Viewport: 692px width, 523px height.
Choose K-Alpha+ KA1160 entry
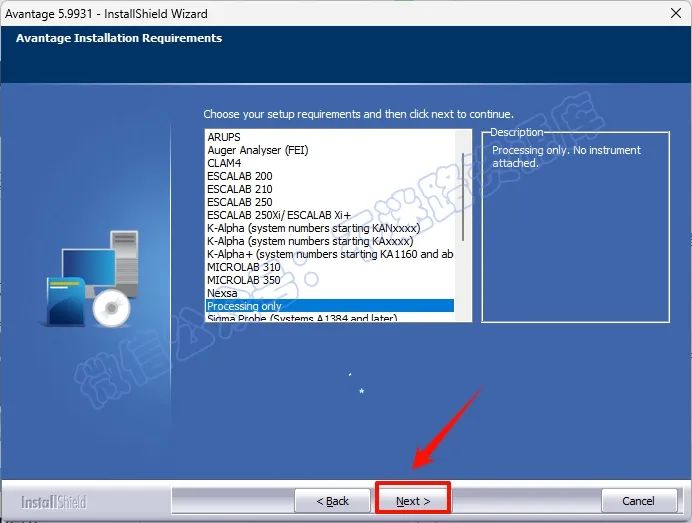pyautogui.click(x=329, y=254)
